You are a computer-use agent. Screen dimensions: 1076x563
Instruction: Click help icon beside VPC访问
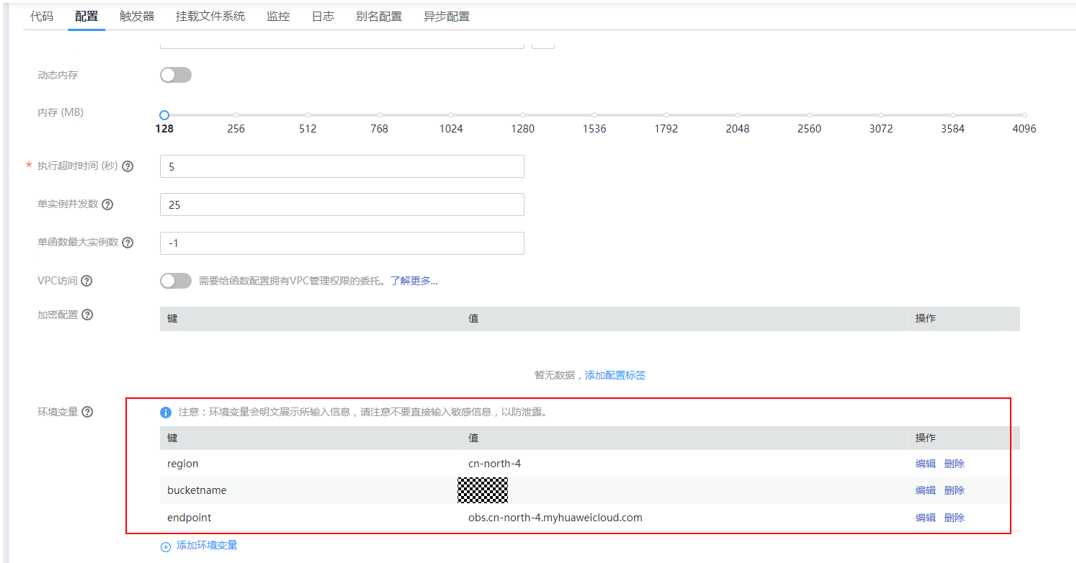click(87, 281)
